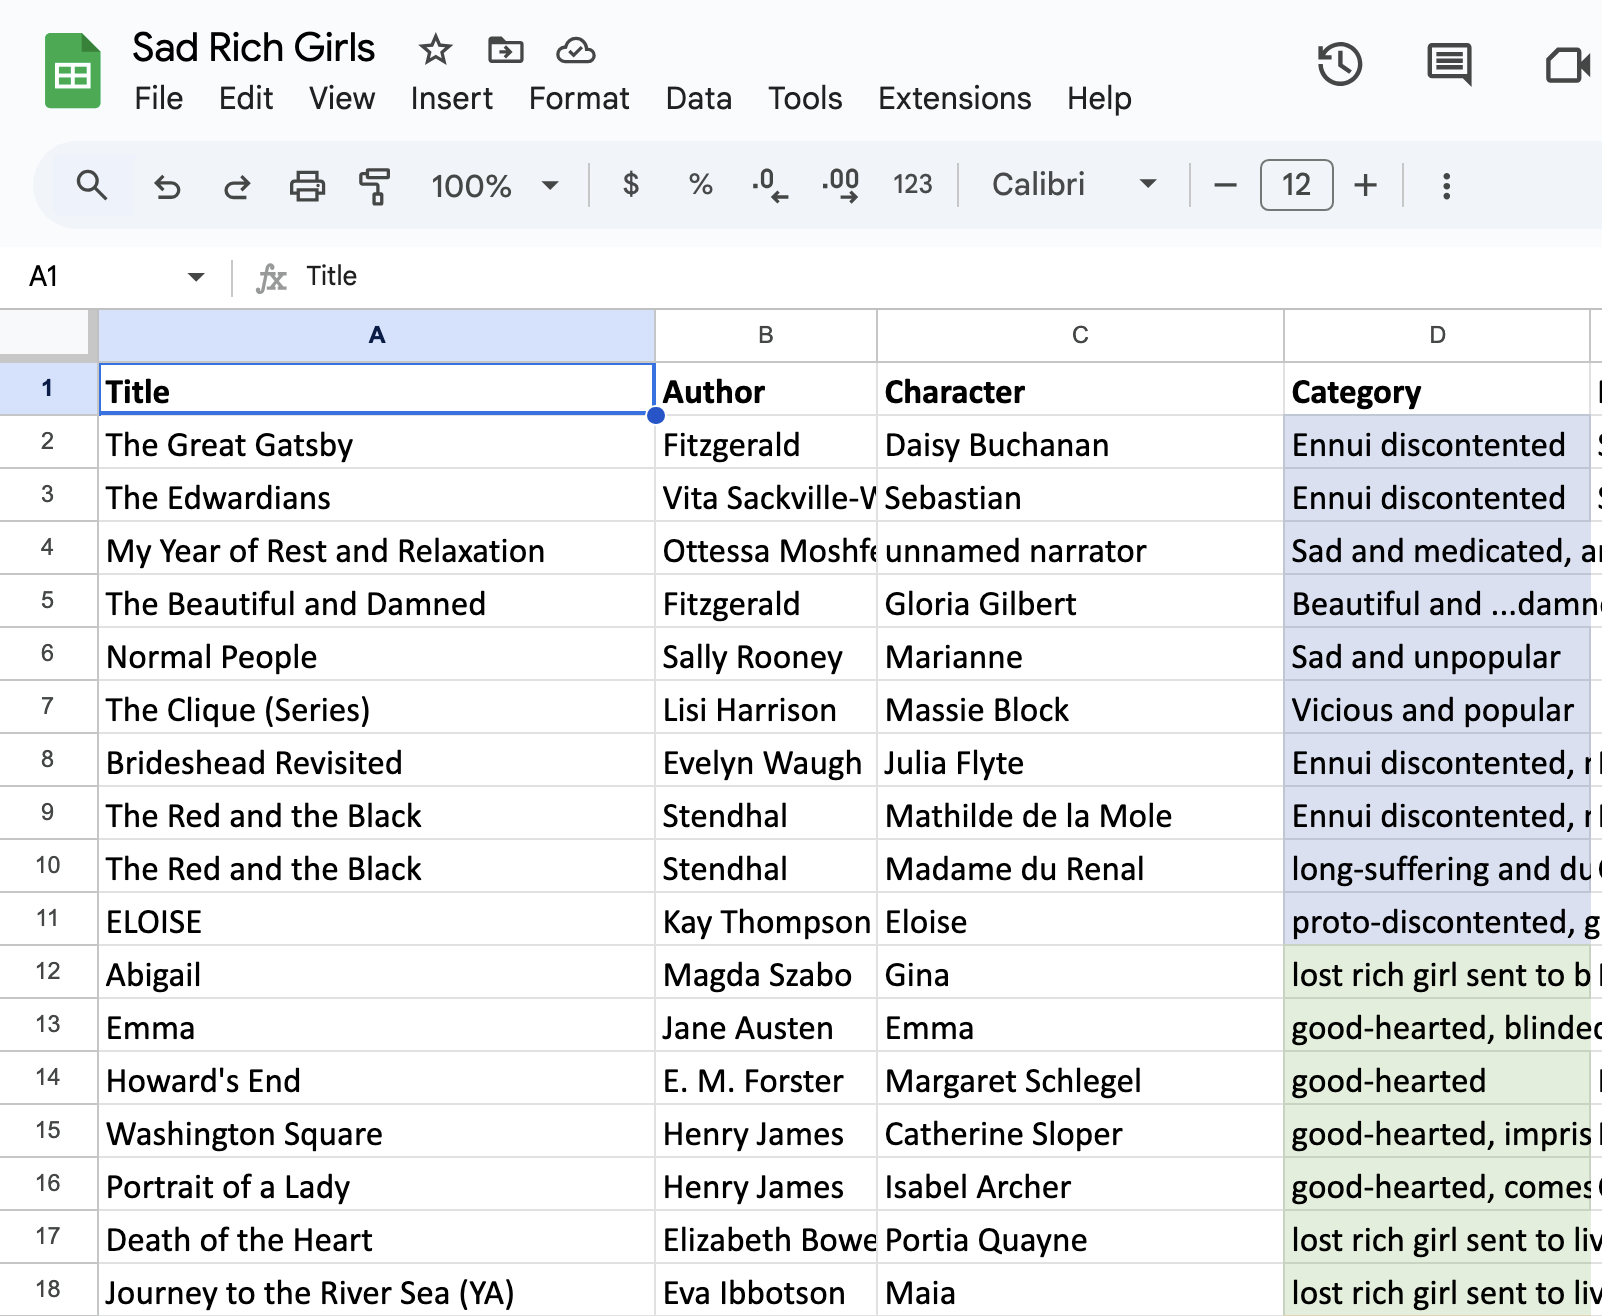Decrease font size with minus button
Screen dimensions: 1602x1316
coord(1225,185)
